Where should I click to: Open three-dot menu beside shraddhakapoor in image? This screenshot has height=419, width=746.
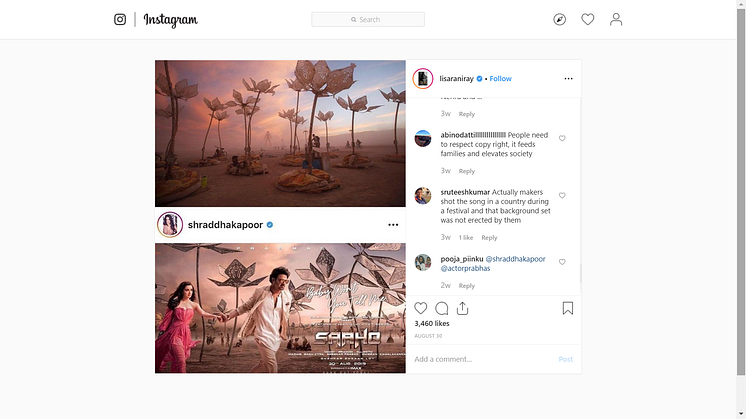click(x=393, y=225)
